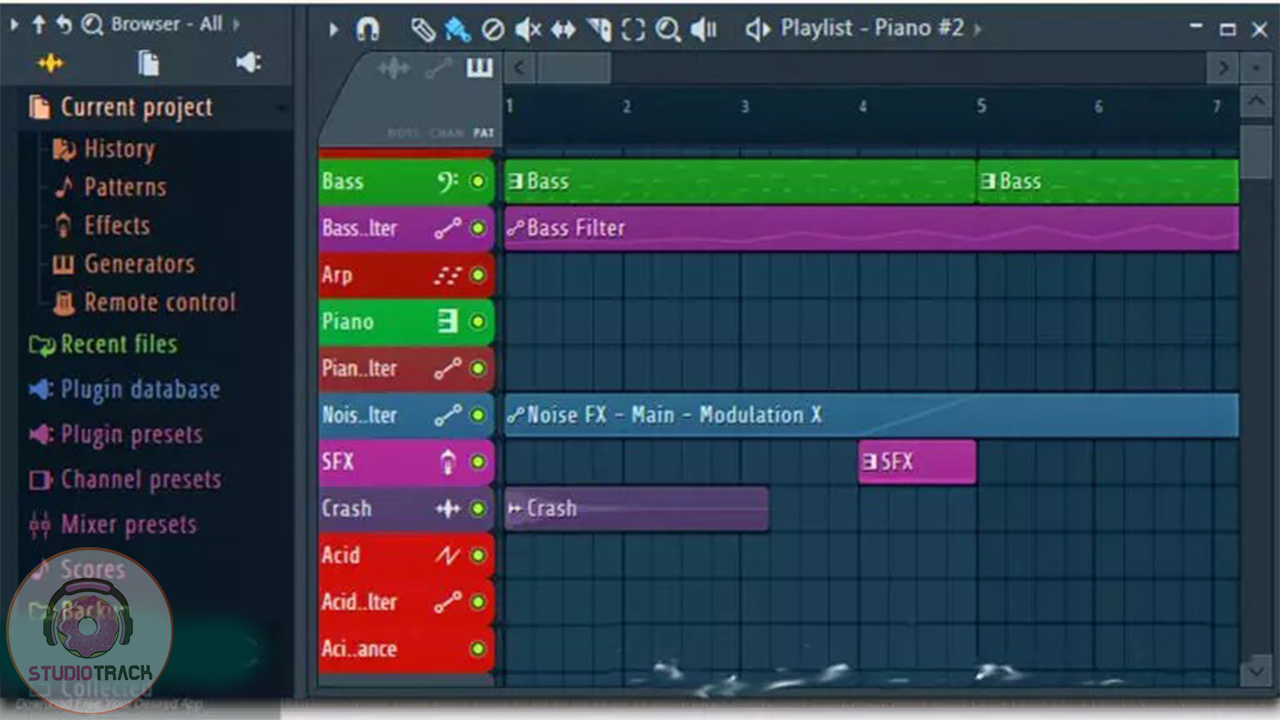Set clip focus to automation clips

438,68
